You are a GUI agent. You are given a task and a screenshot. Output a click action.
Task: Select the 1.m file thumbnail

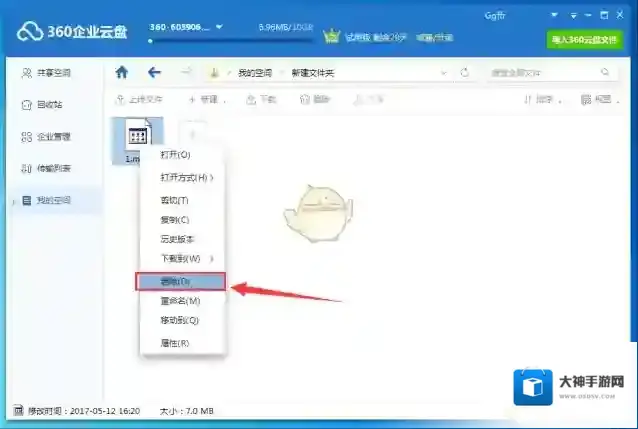(x=138, y=141)
